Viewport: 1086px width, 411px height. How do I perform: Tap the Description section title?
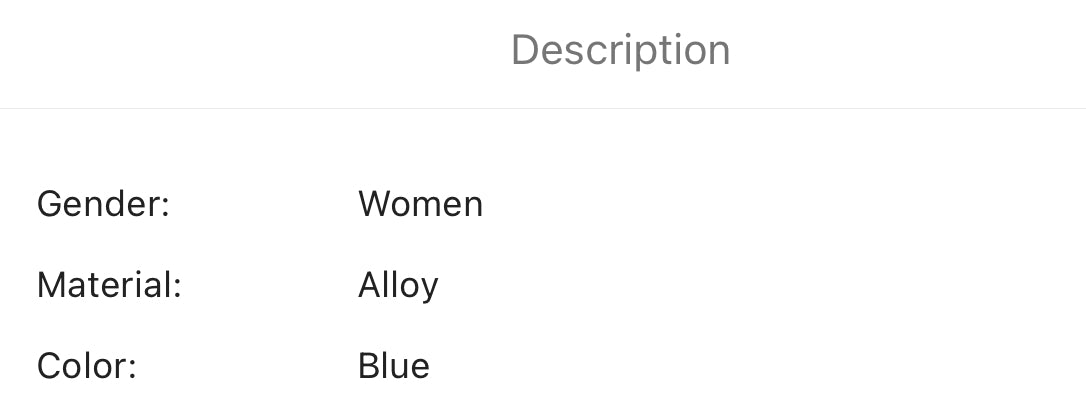[620, 50]
